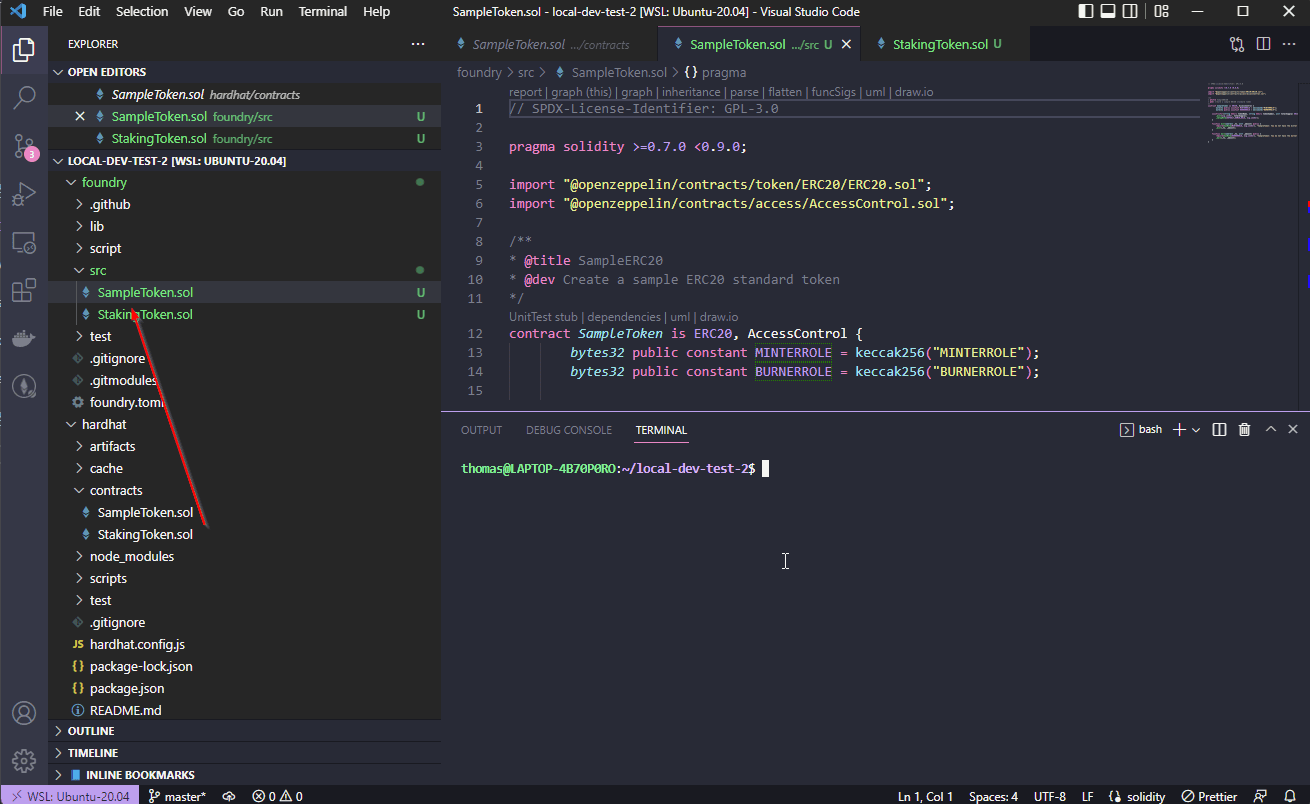Open the File menu
Viewport: 1310px width, 804px height.
click(53, 12)
